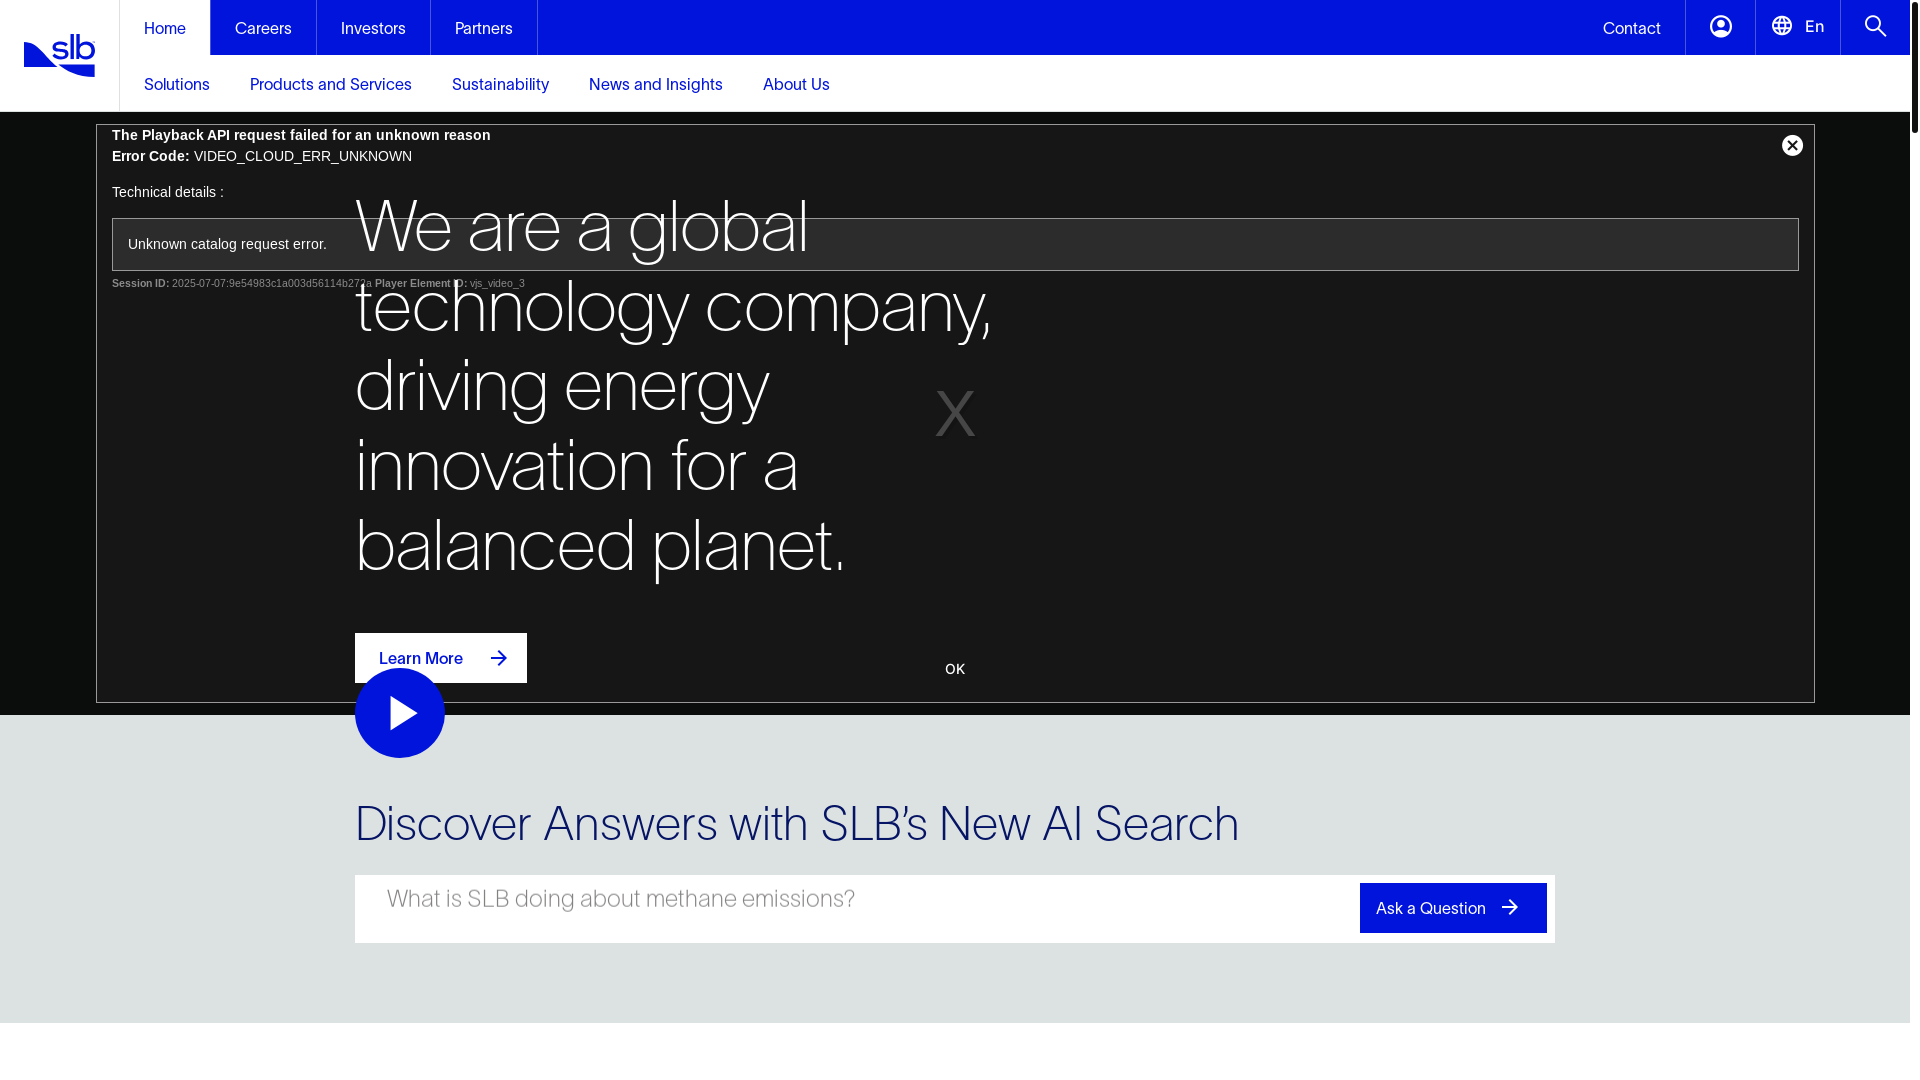Open the language selector globe 'En'
The width and height of the screenshot is (1920, 1080).
tap(1798, 27)
